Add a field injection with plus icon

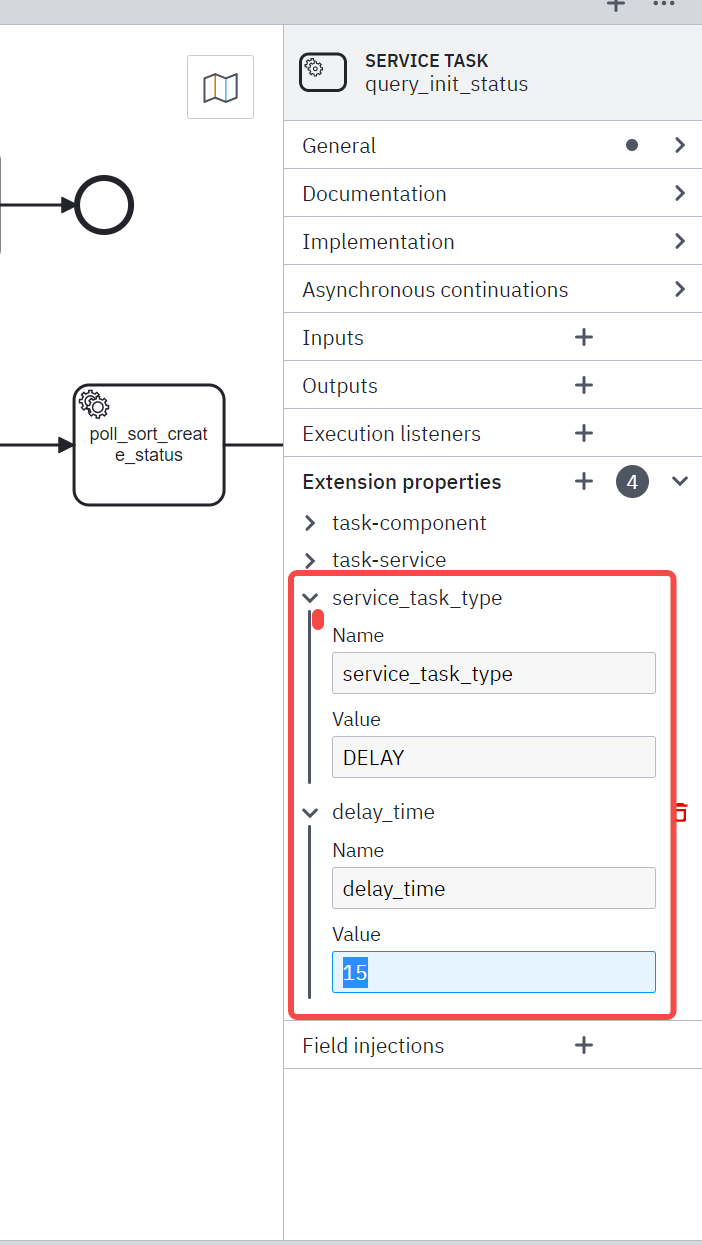pos(584,1046)
